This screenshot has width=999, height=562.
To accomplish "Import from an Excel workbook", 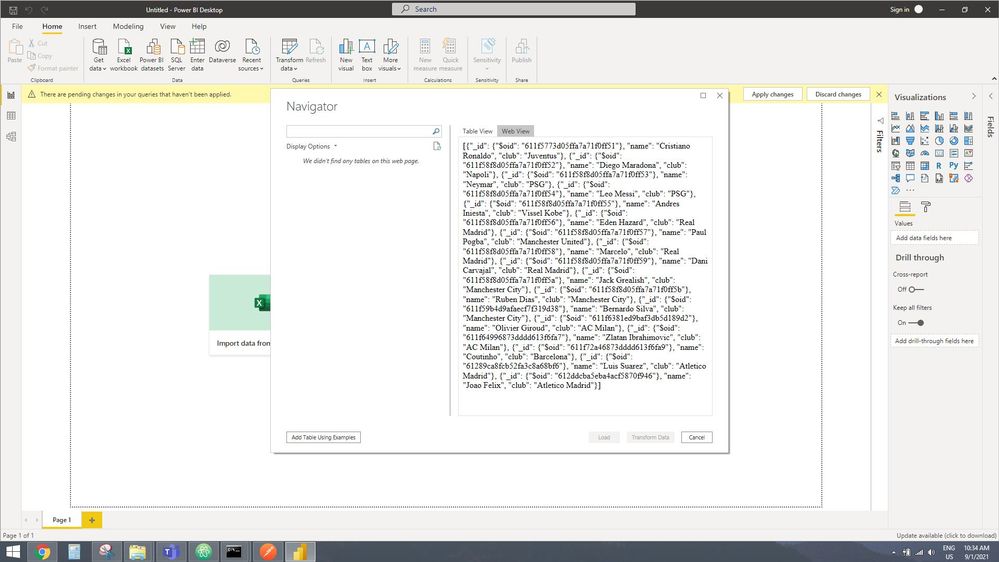I will [x=124, y=55].
